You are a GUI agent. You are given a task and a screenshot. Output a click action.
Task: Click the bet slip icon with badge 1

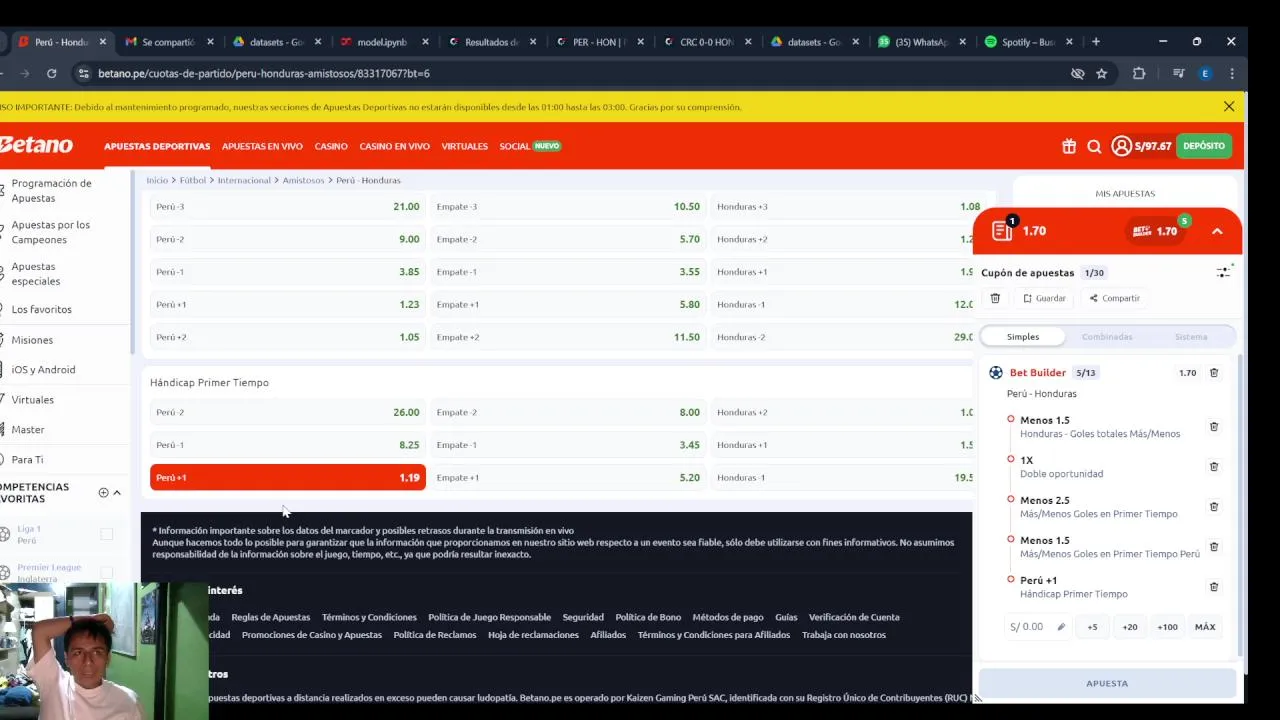pos(1003,230)
